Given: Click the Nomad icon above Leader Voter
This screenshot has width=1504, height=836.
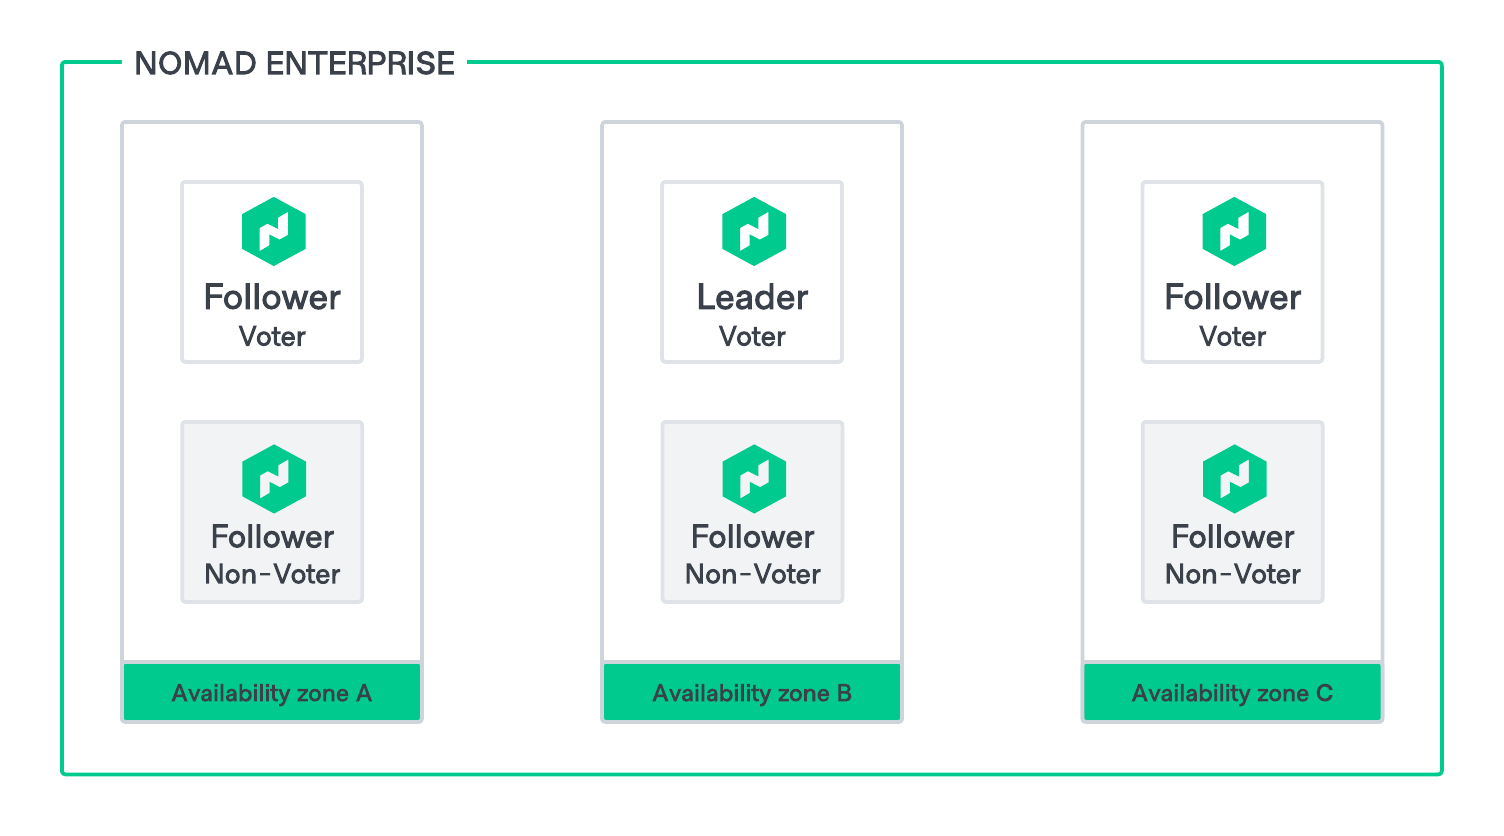Looking at the screenshot, I should coord(754,231).
